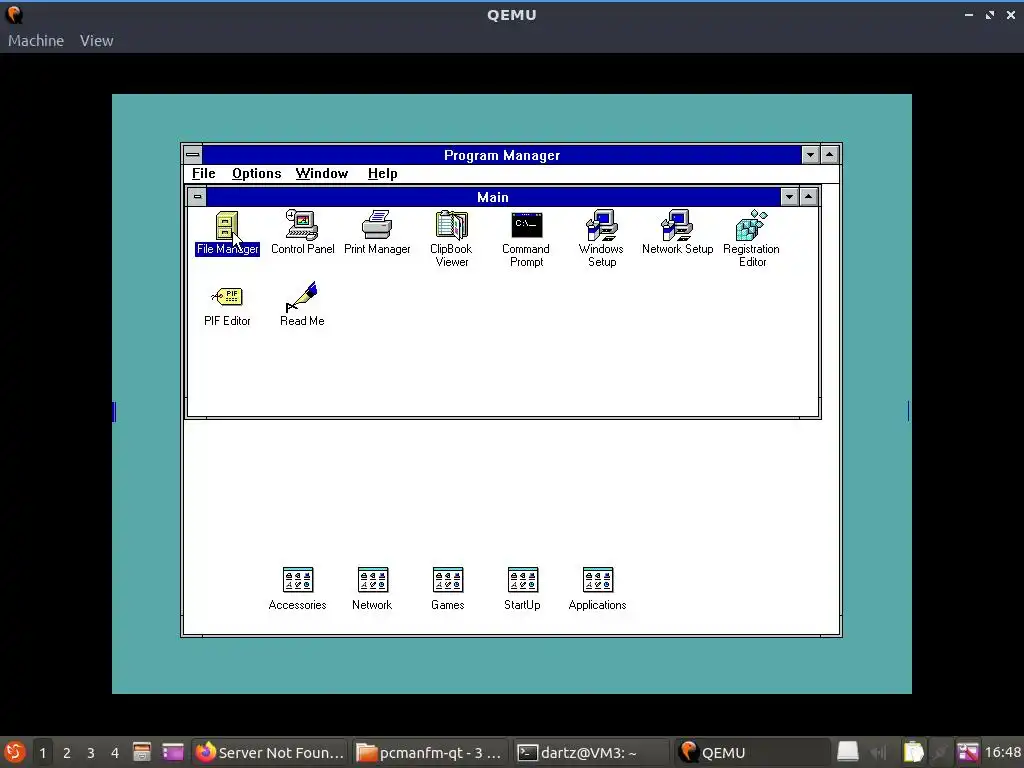Maximize the Main group window
The image size is (1024, 768).
[x=808, y=197]
